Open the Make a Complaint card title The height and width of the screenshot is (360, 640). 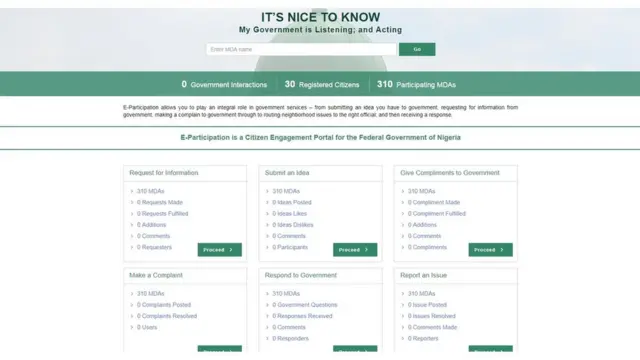click(x=156, y=276)
